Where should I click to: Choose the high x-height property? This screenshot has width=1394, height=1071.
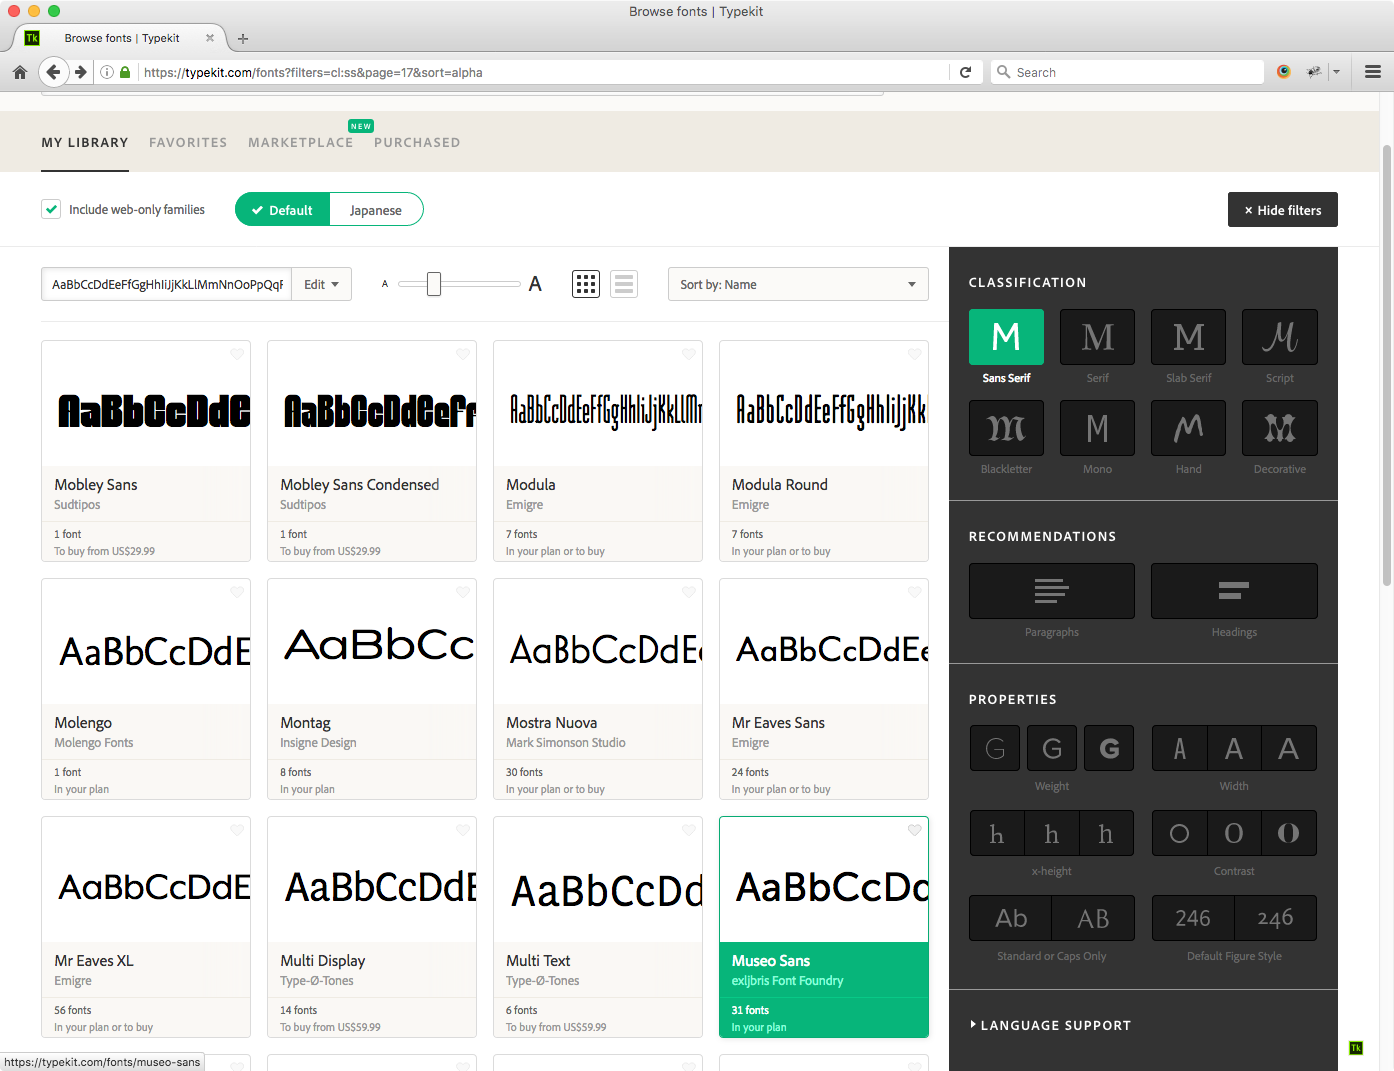coord(1108,833)
